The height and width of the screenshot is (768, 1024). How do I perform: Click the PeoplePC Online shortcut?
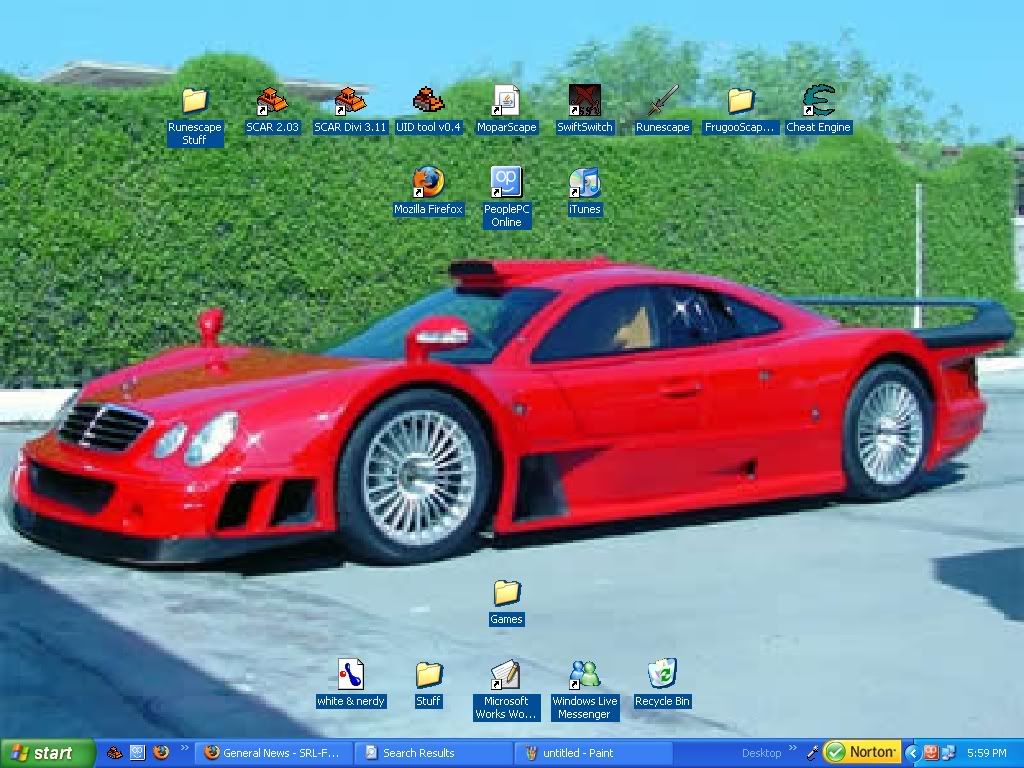[x=506, y=183]
